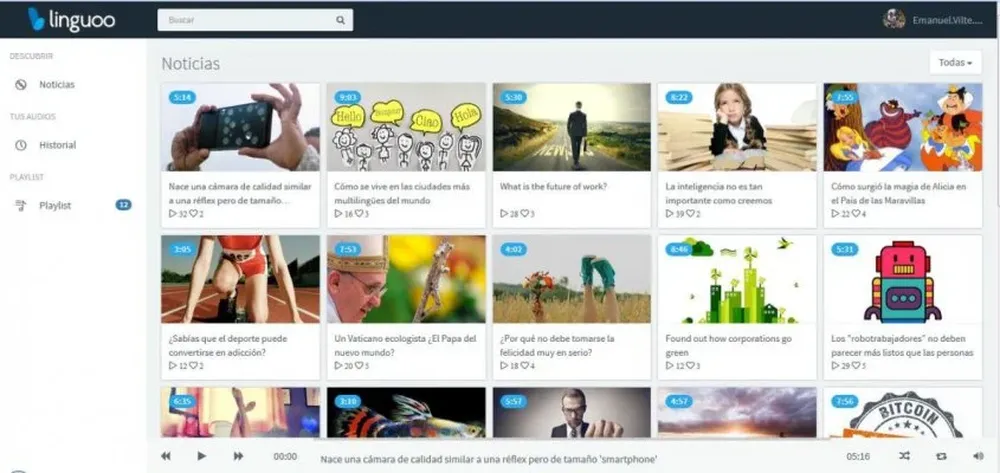This screenshot has height=473, width=1000.
Task: Skip to the next track in the player
Action: click(239, 456)
